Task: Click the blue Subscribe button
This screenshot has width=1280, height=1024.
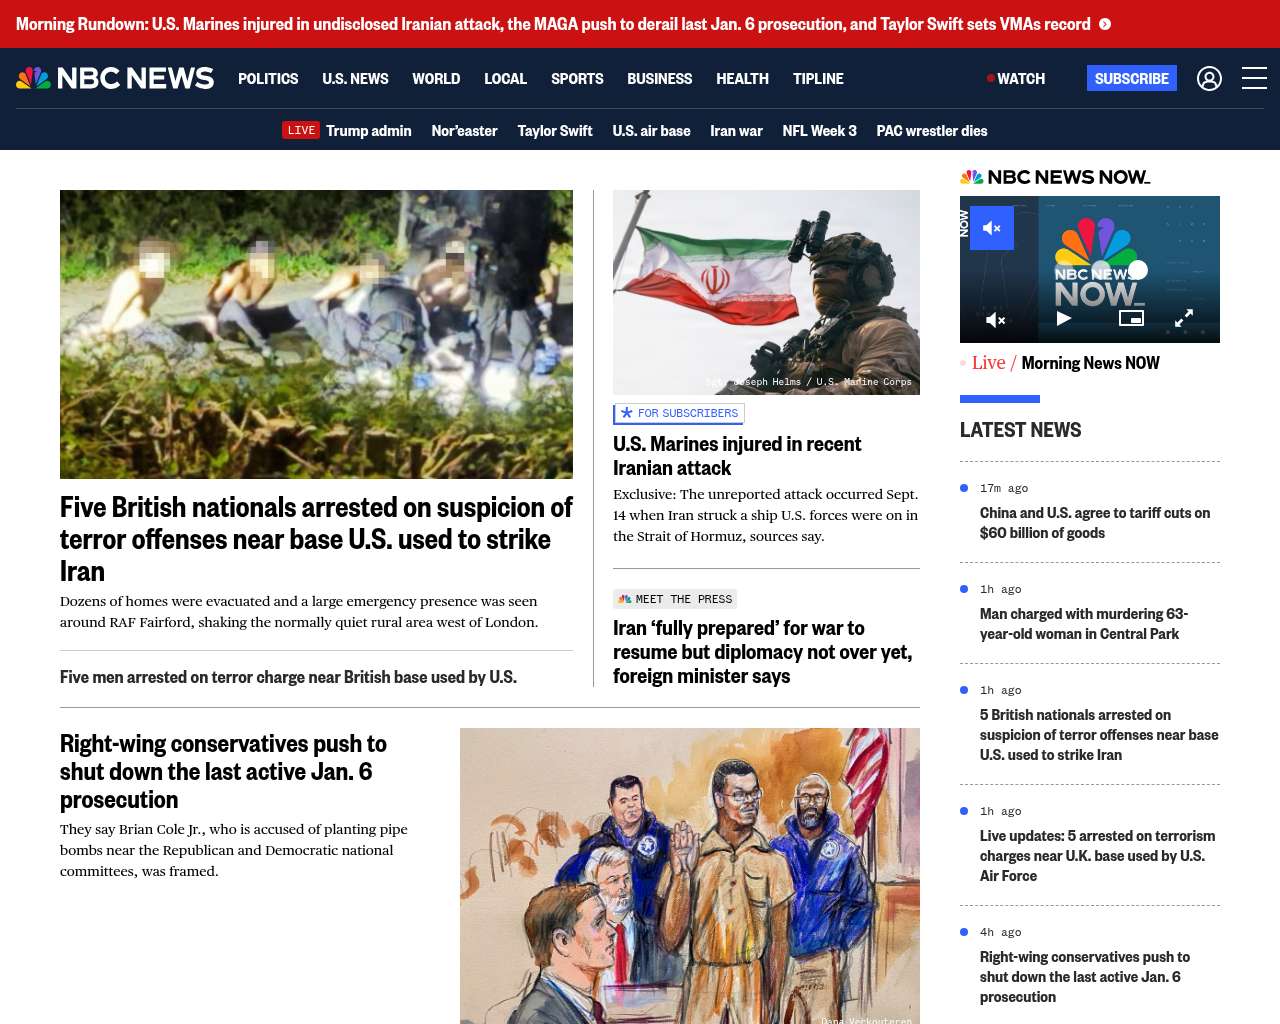Action: pos(1131,78)
